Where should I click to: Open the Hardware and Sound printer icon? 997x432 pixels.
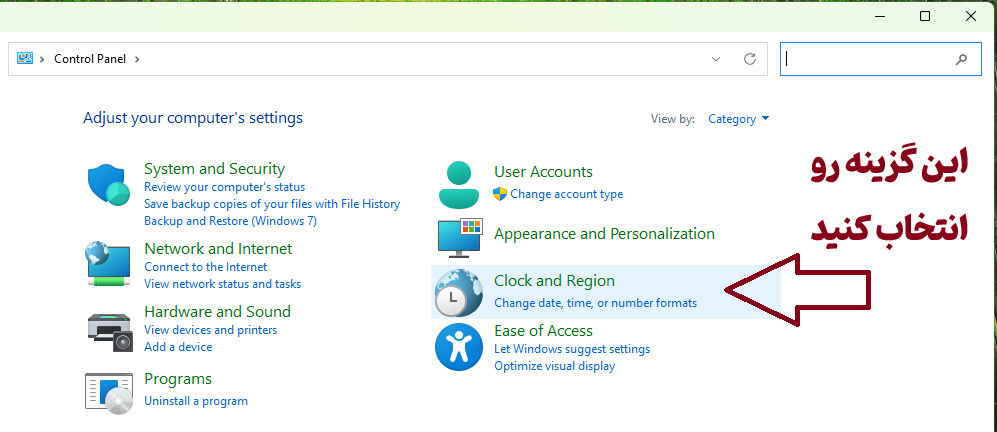pyautogui.click(x=110, y=333)
